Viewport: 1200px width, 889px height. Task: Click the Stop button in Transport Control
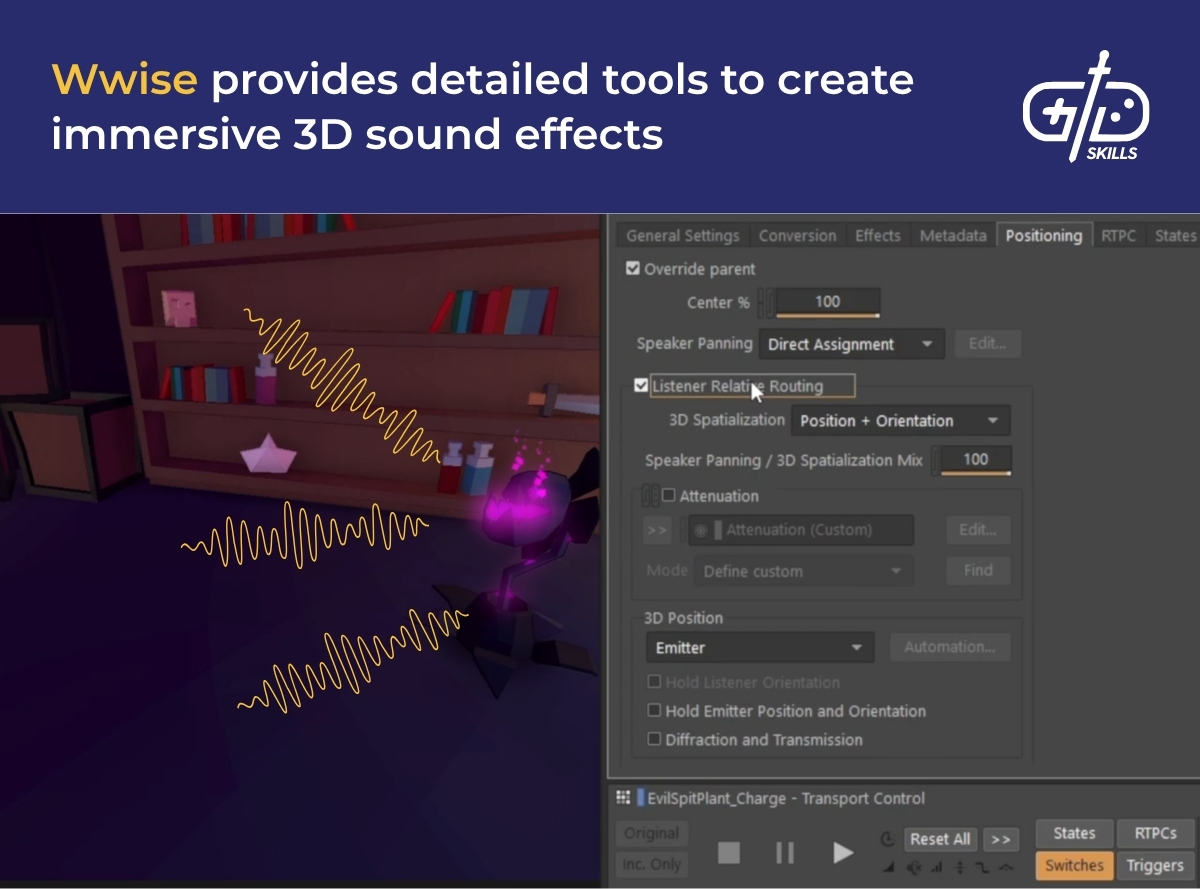coord(729,853)
